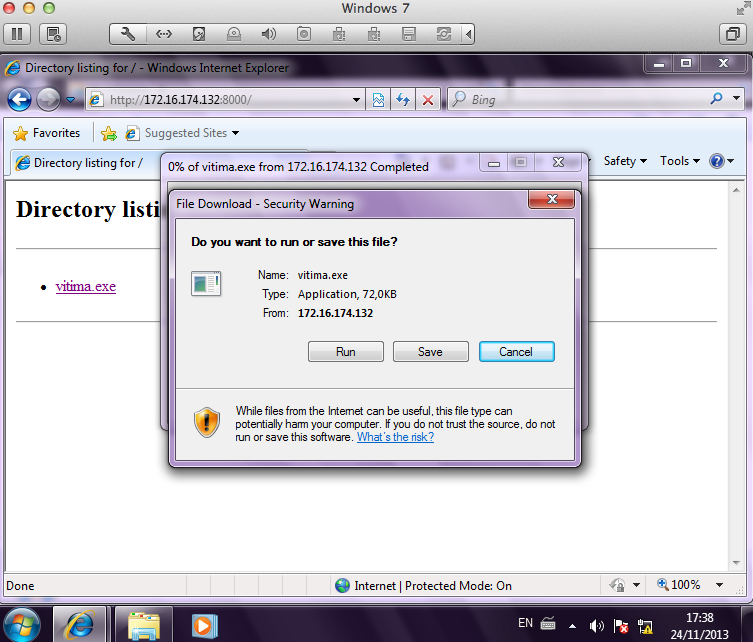The image size is (753, 642).
Task: Open Windows Explorer from taskbar
Action: (x=143, y=626)
